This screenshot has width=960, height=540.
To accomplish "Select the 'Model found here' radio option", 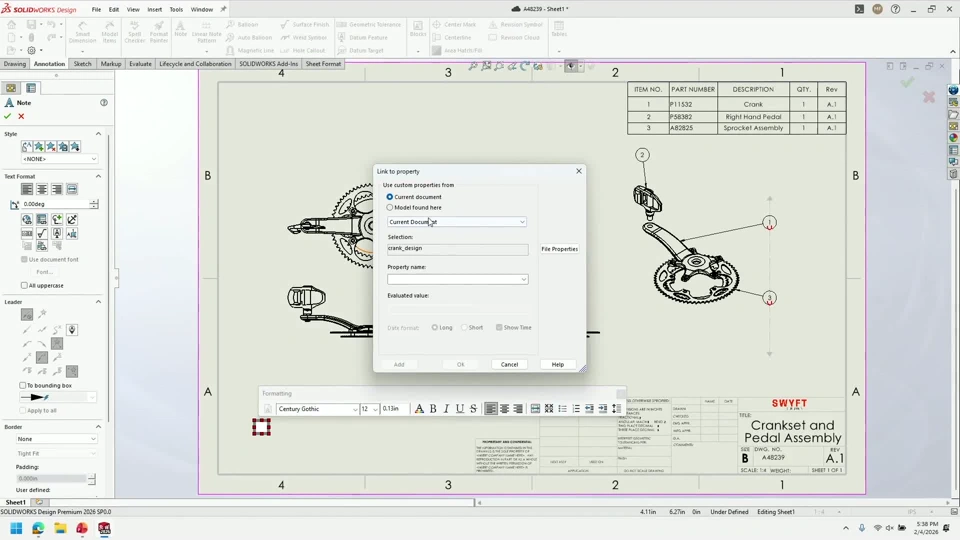I will point(390,207).
